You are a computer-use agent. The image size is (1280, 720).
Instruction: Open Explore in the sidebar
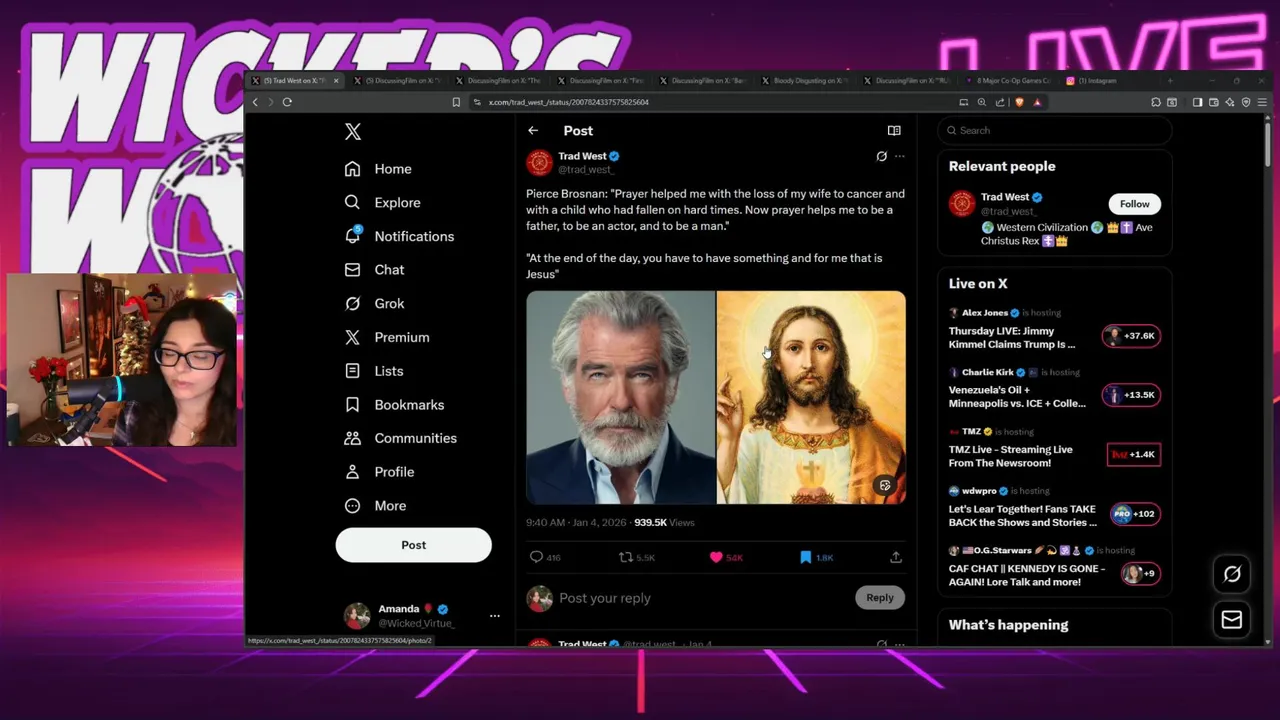[x=383, y=202]
